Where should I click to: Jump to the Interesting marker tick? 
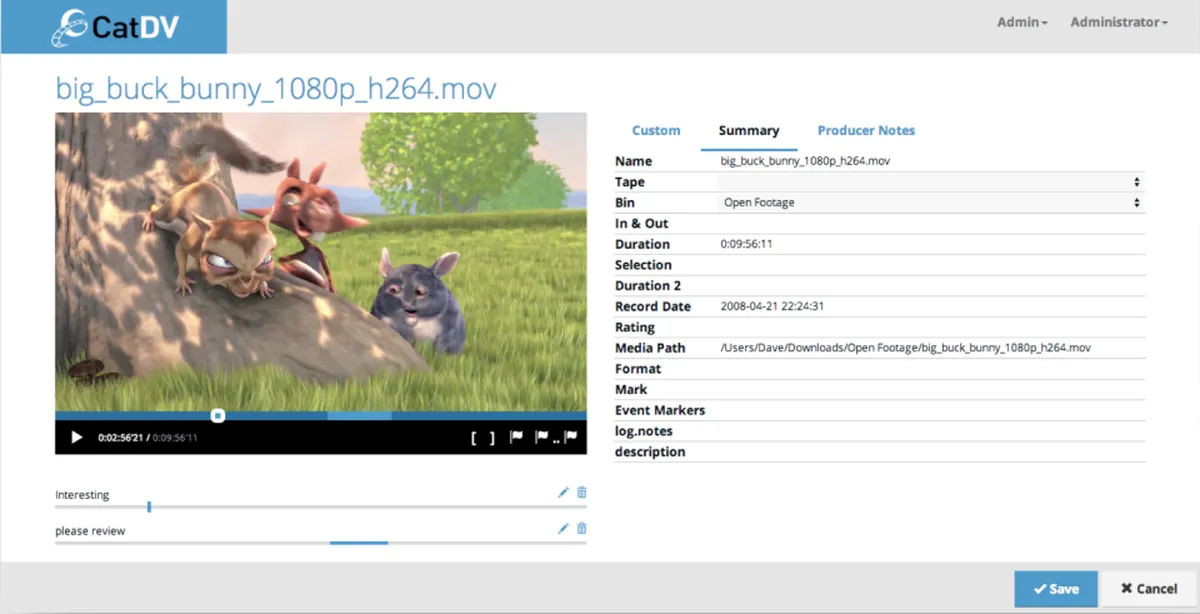[x=149, y=507]
